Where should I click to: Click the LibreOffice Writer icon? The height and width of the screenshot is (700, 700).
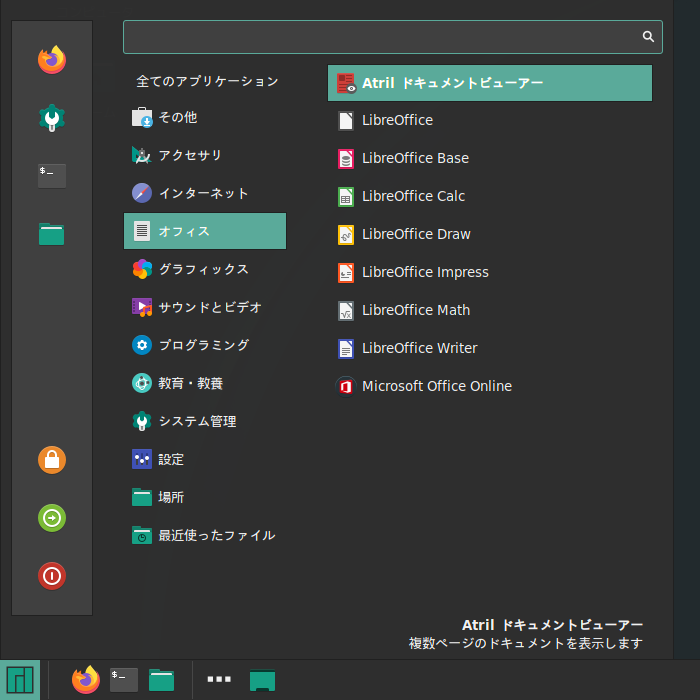coord(346,349)
